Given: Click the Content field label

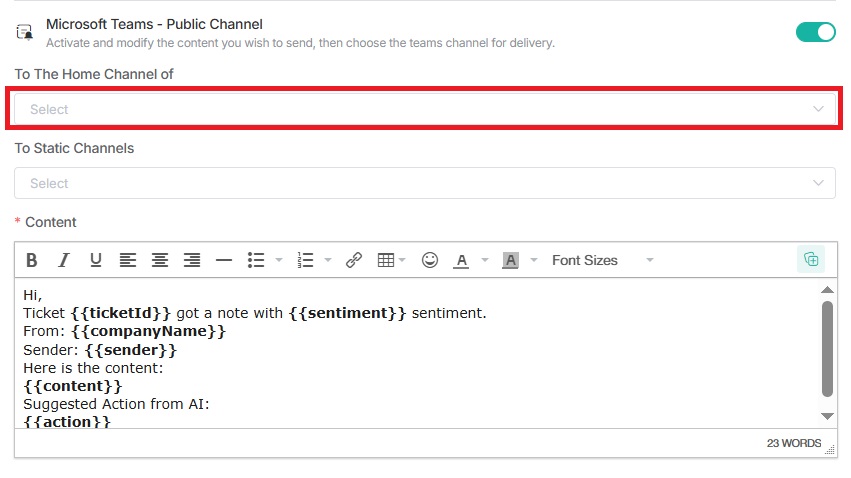Looking at the screenshot, I should tap(51, 222).
